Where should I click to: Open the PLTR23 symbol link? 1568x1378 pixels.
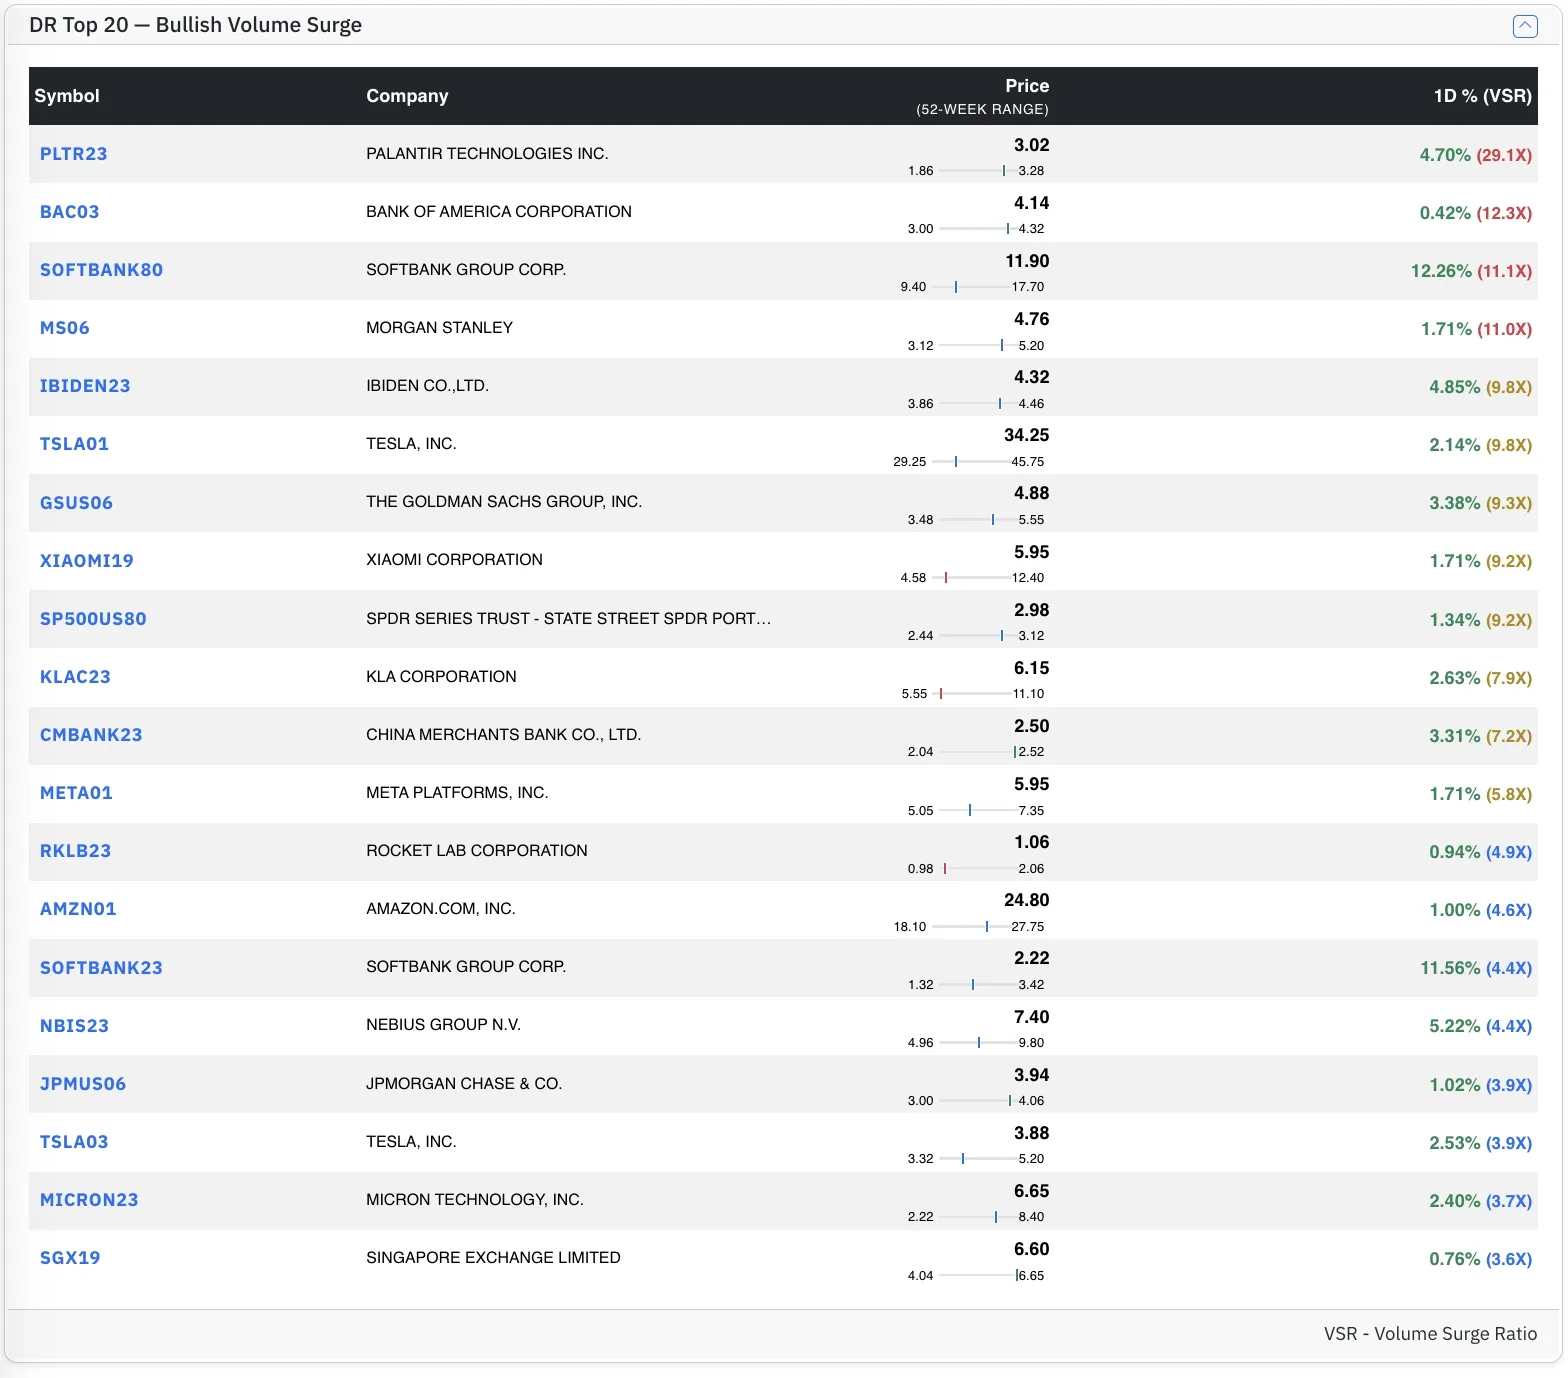click(x=73, y=154)
